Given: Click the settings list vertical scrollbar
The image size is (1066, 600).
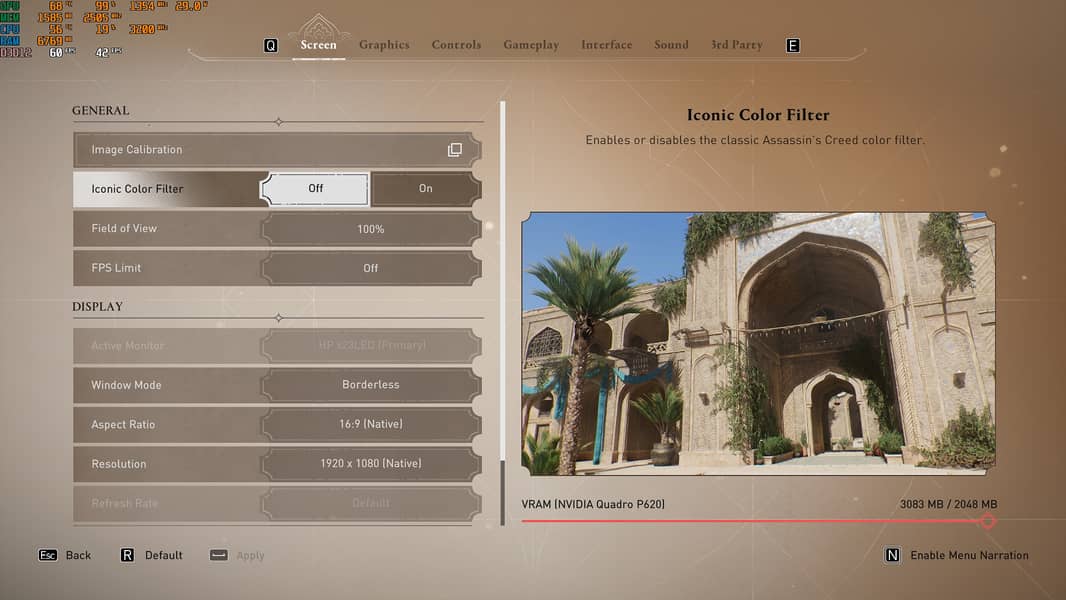Looking at the screenshot, I should click(502, 313).
